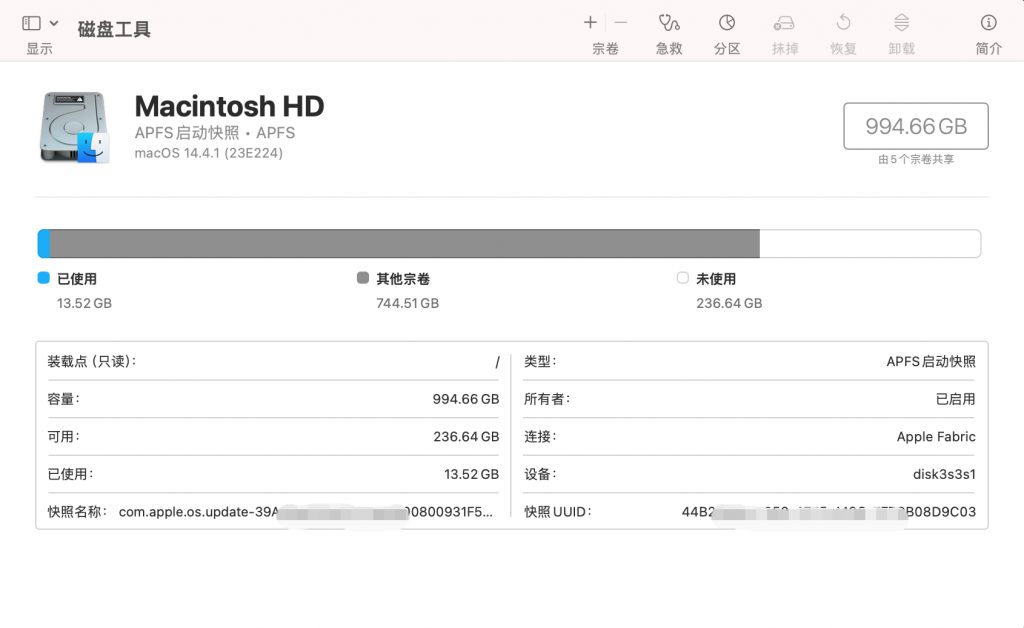Screen dimensions: 1024x628
Task: Click the white 未使用 legend swatch
Action: [x=682, y=279]
